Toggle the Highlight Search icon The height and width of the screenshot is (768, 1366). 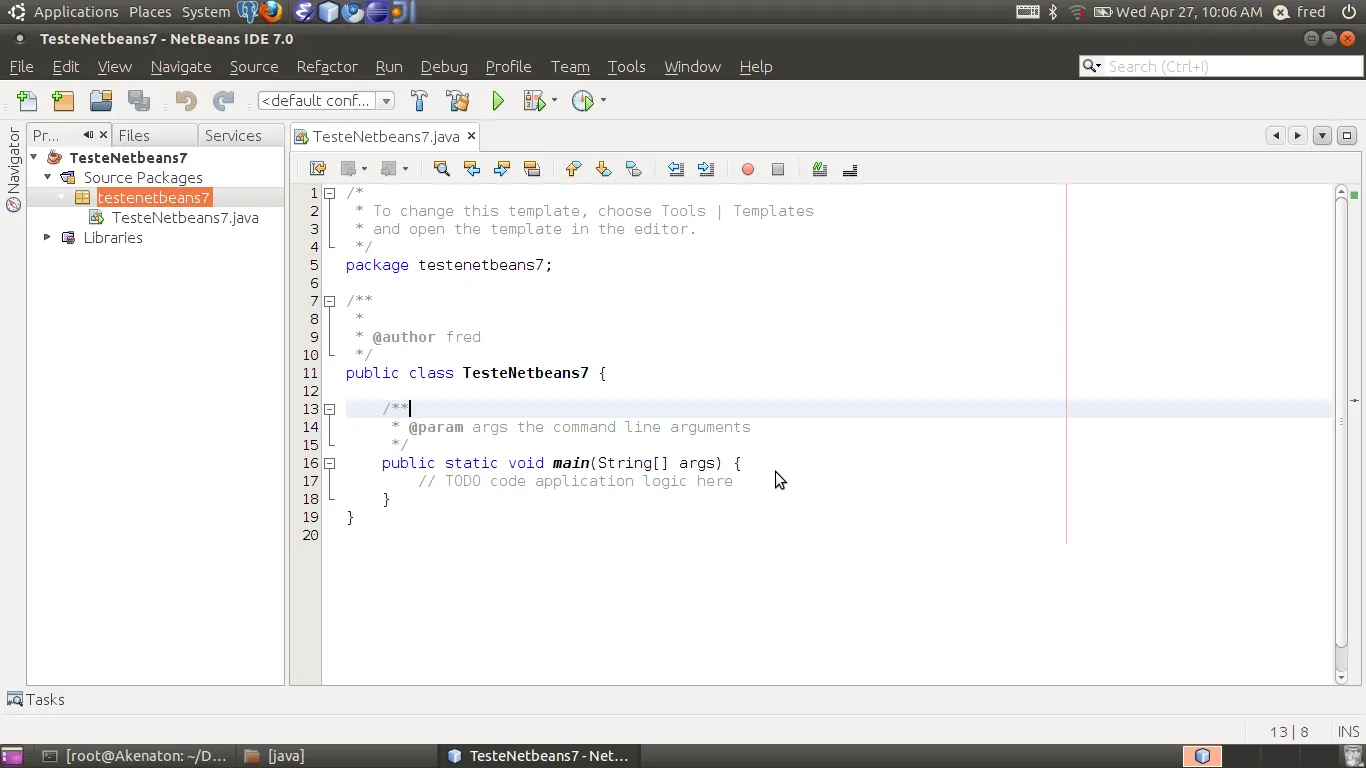pos(532,169)
